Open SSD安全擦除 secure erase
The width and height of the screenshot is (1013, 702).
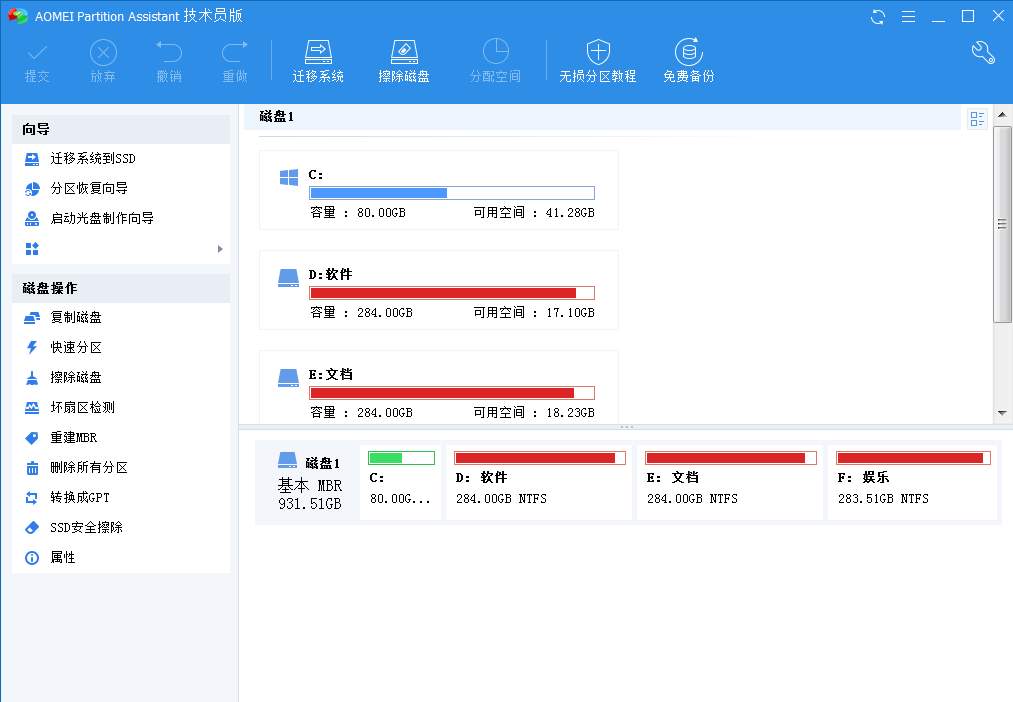point(84,527)
